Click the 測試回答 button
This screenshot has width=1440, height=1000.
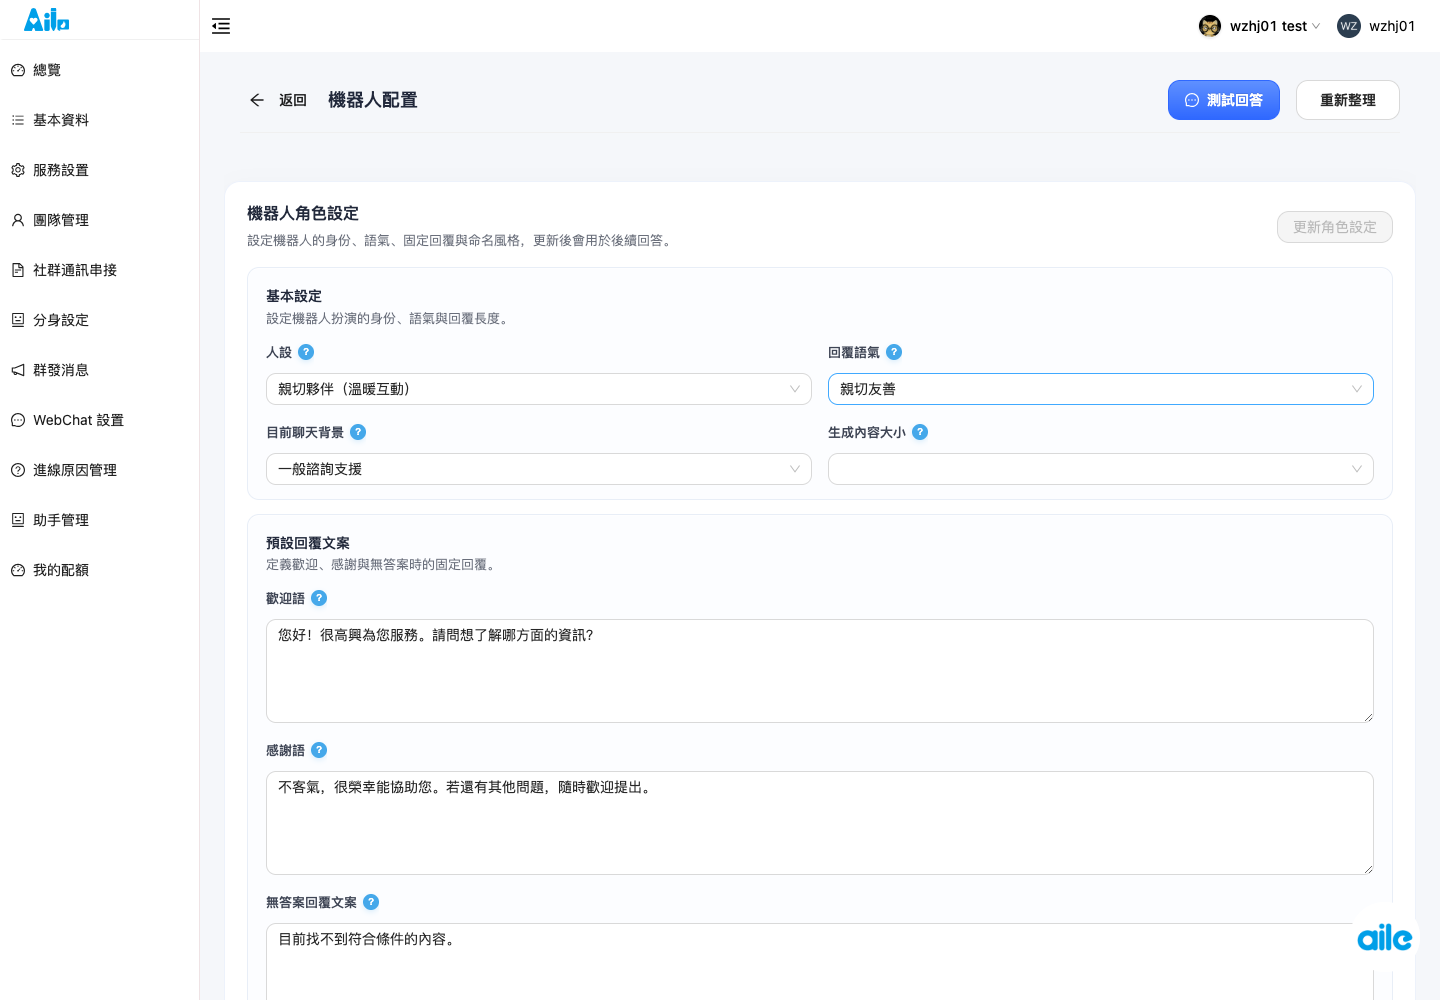click(x=1224, y=100)
